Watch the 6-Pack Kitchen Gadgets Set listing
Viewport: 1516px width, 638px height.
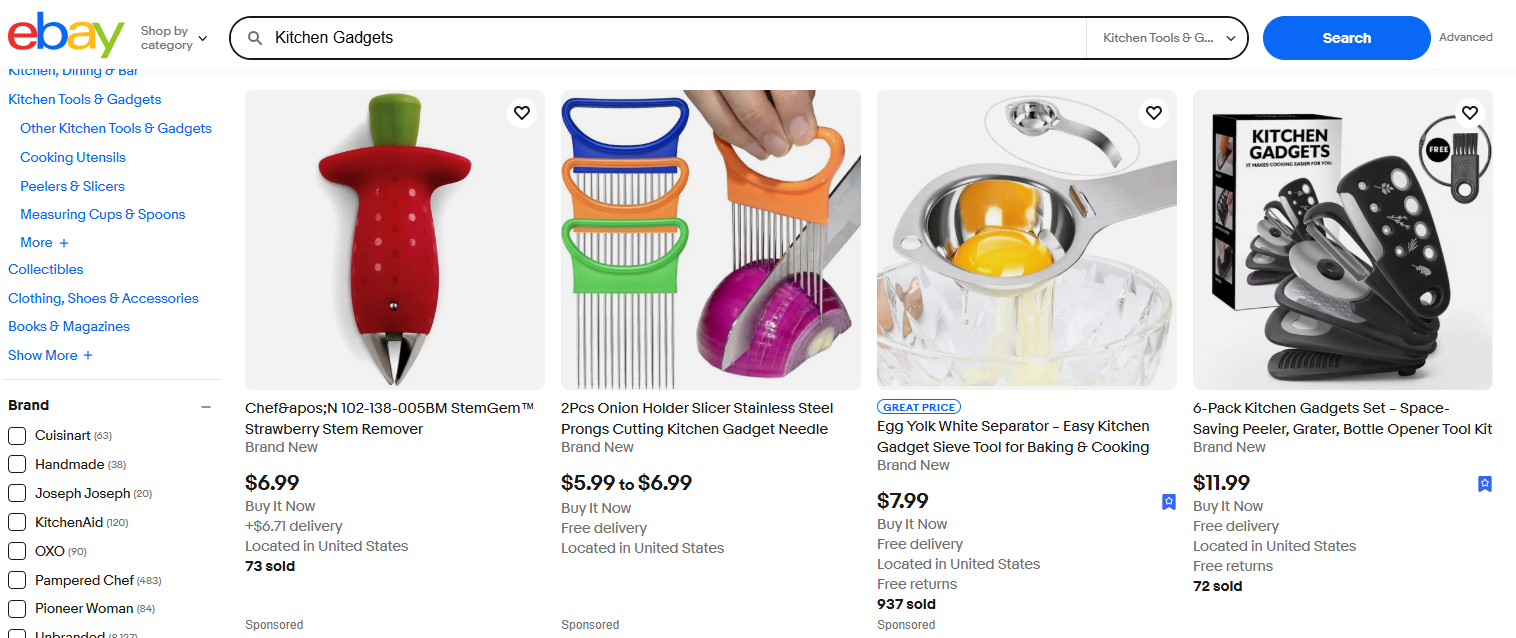click(x=1469, y=113)
